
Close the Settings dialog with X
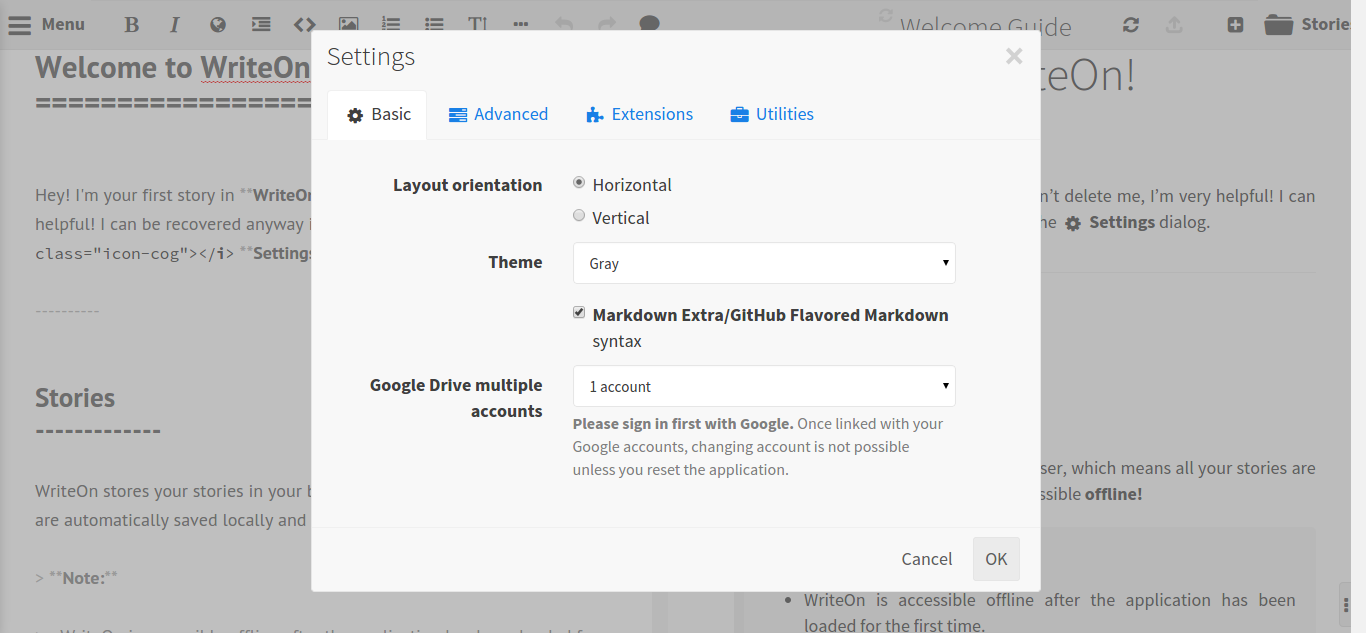click(1014, 56)
